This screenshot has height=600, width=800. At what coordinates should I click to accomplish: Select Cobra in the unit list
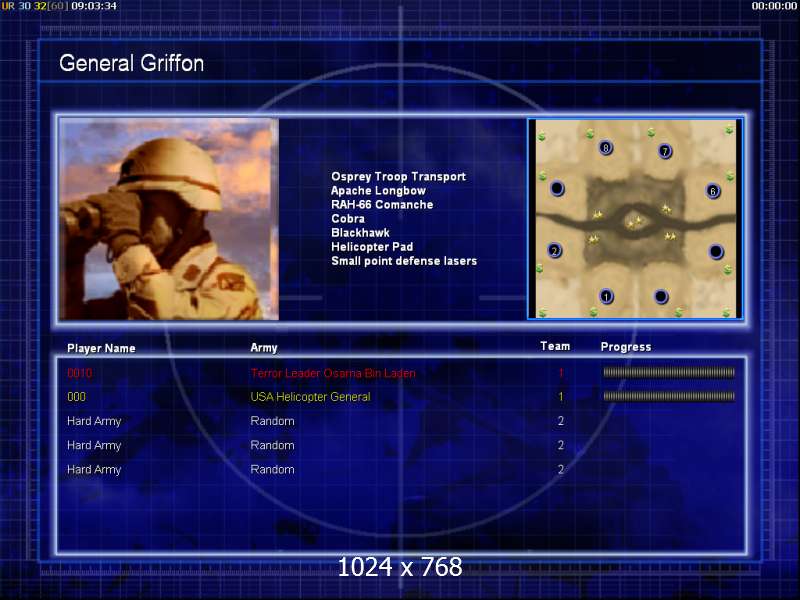tap(348, 219)
